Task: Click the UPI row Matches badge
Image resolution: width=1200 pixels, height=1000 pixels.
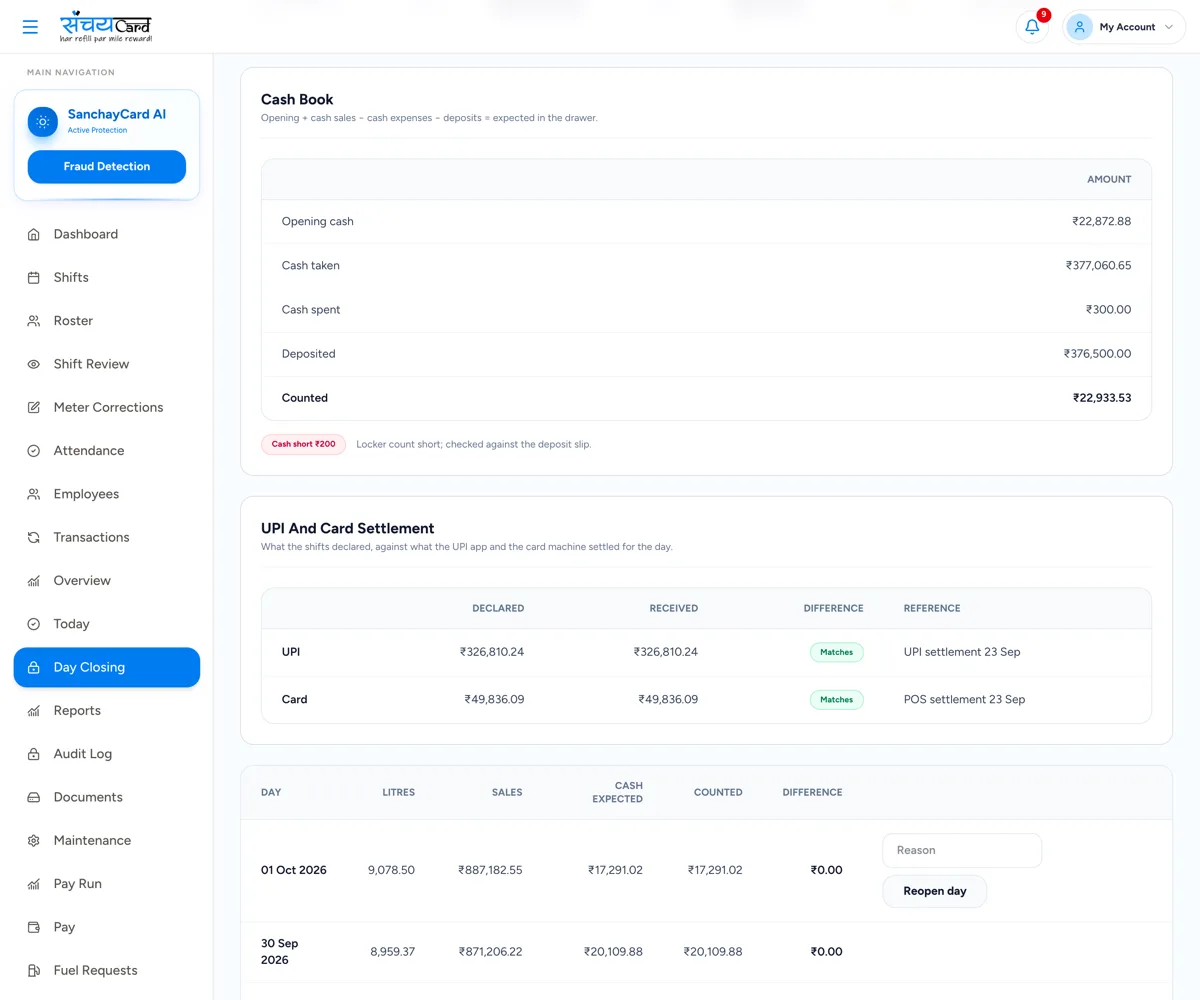Action: click(x=837, y=652)
